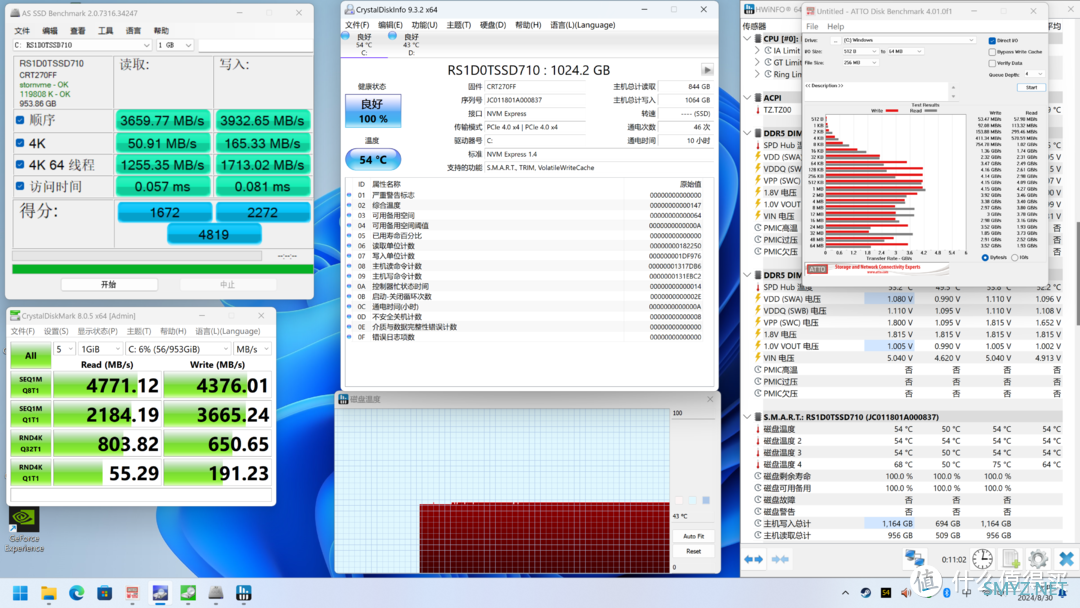Open 功能(U) menu in CrystalDiskInfo
This screenshot has height=608, width=1080.
point(424,25)
